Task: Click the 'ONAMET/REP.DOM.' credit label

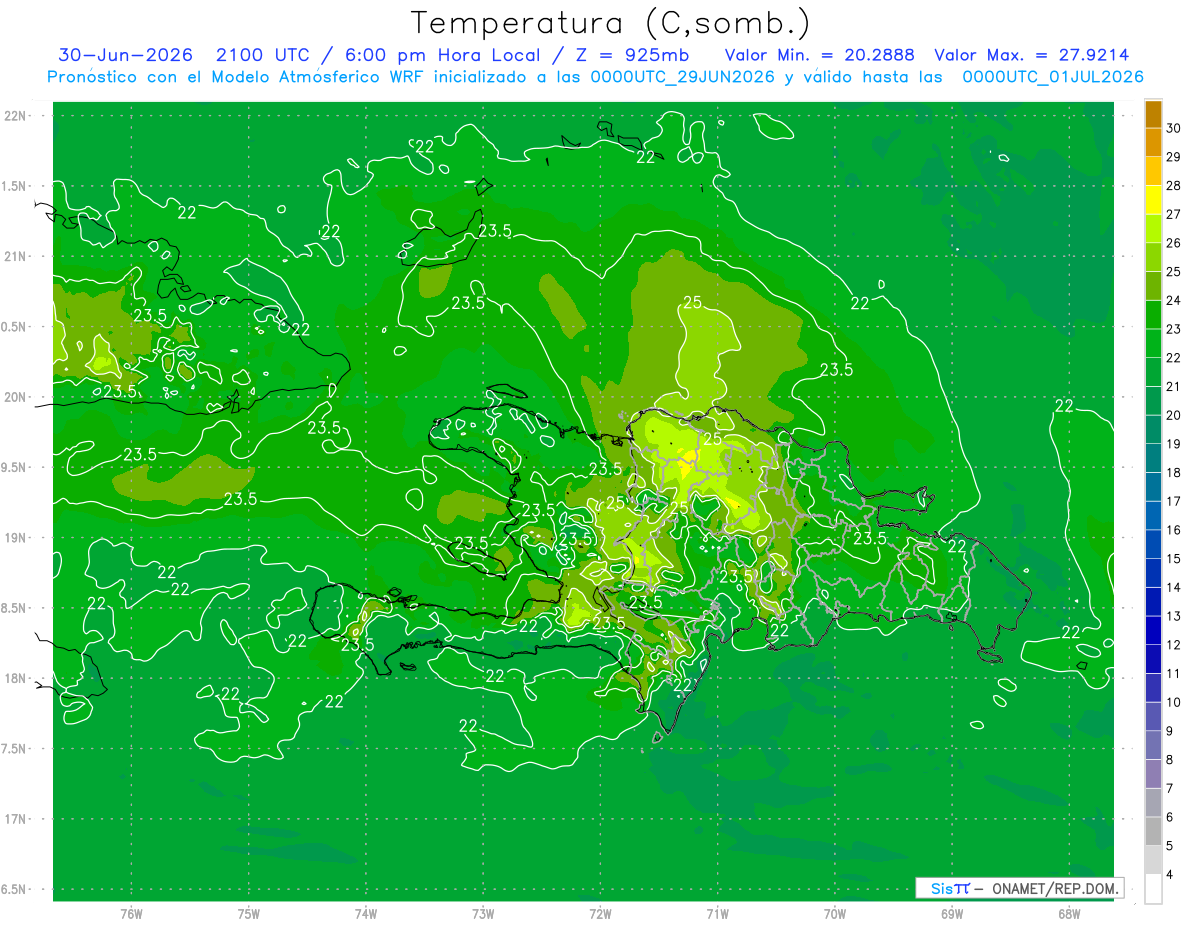Action: 1055,889
